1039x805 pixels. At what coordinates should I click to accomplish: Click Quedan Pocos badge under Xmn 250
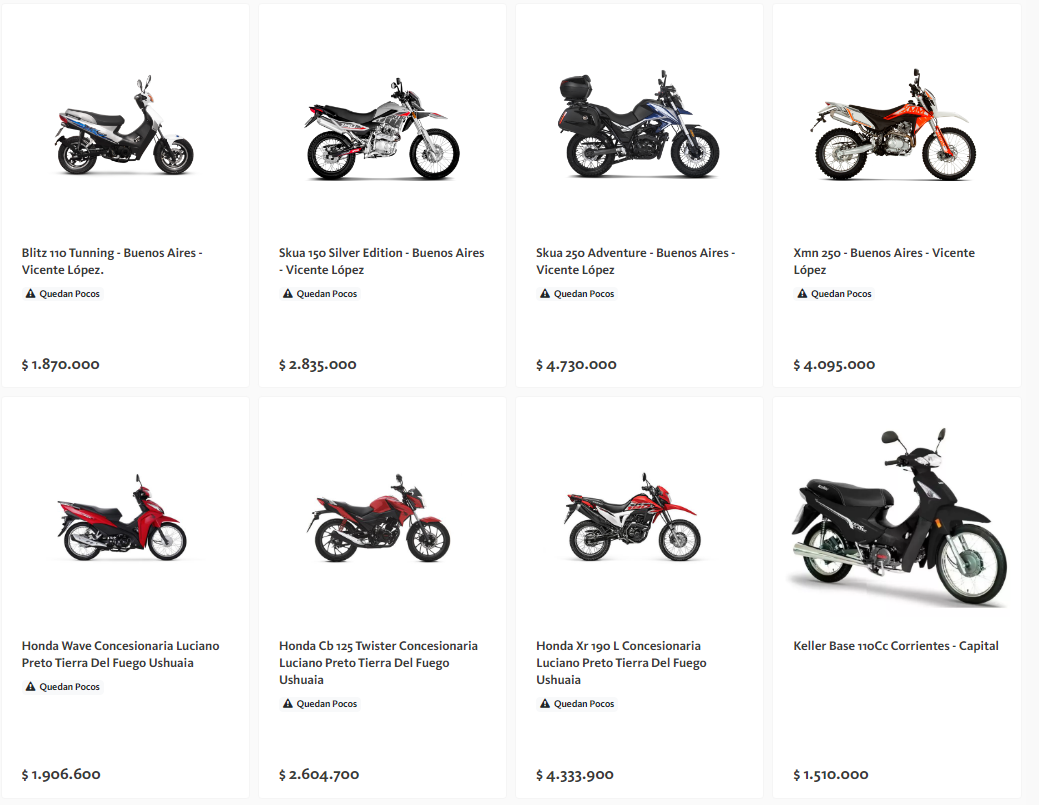(x=835, y=294)
